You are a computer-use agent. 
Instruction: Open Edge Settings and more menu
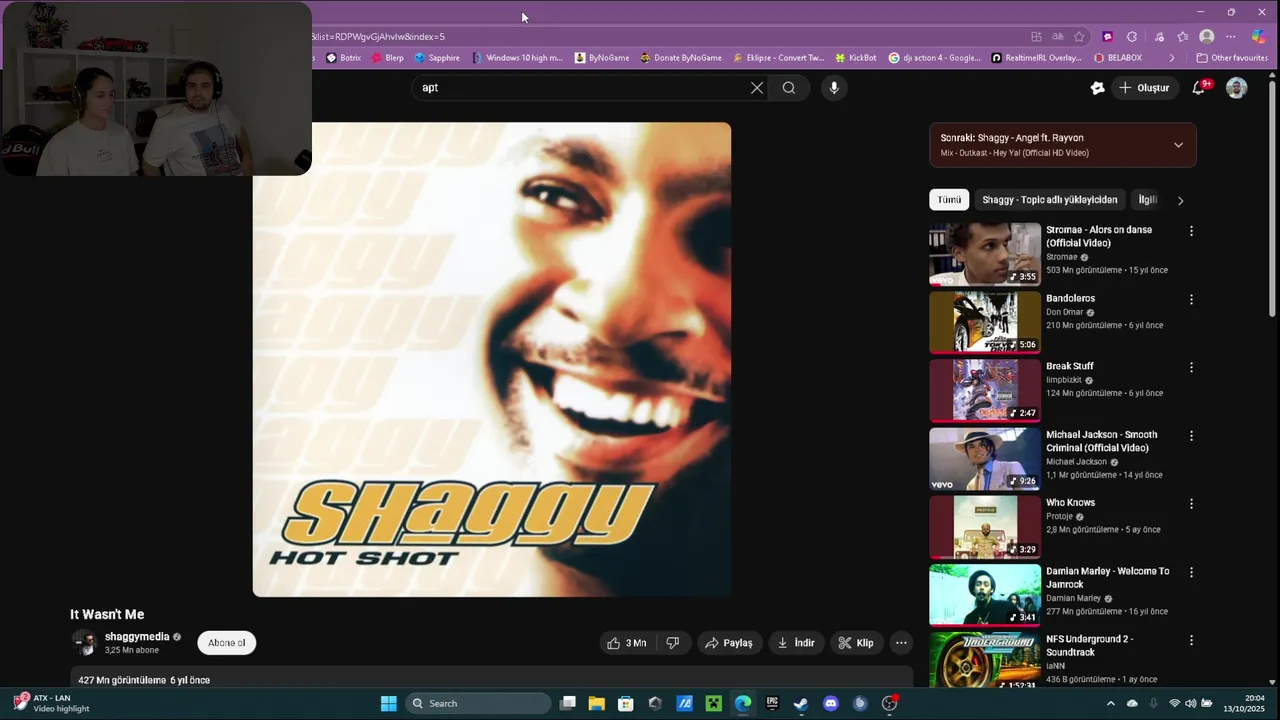click(x=1231, y=37)
